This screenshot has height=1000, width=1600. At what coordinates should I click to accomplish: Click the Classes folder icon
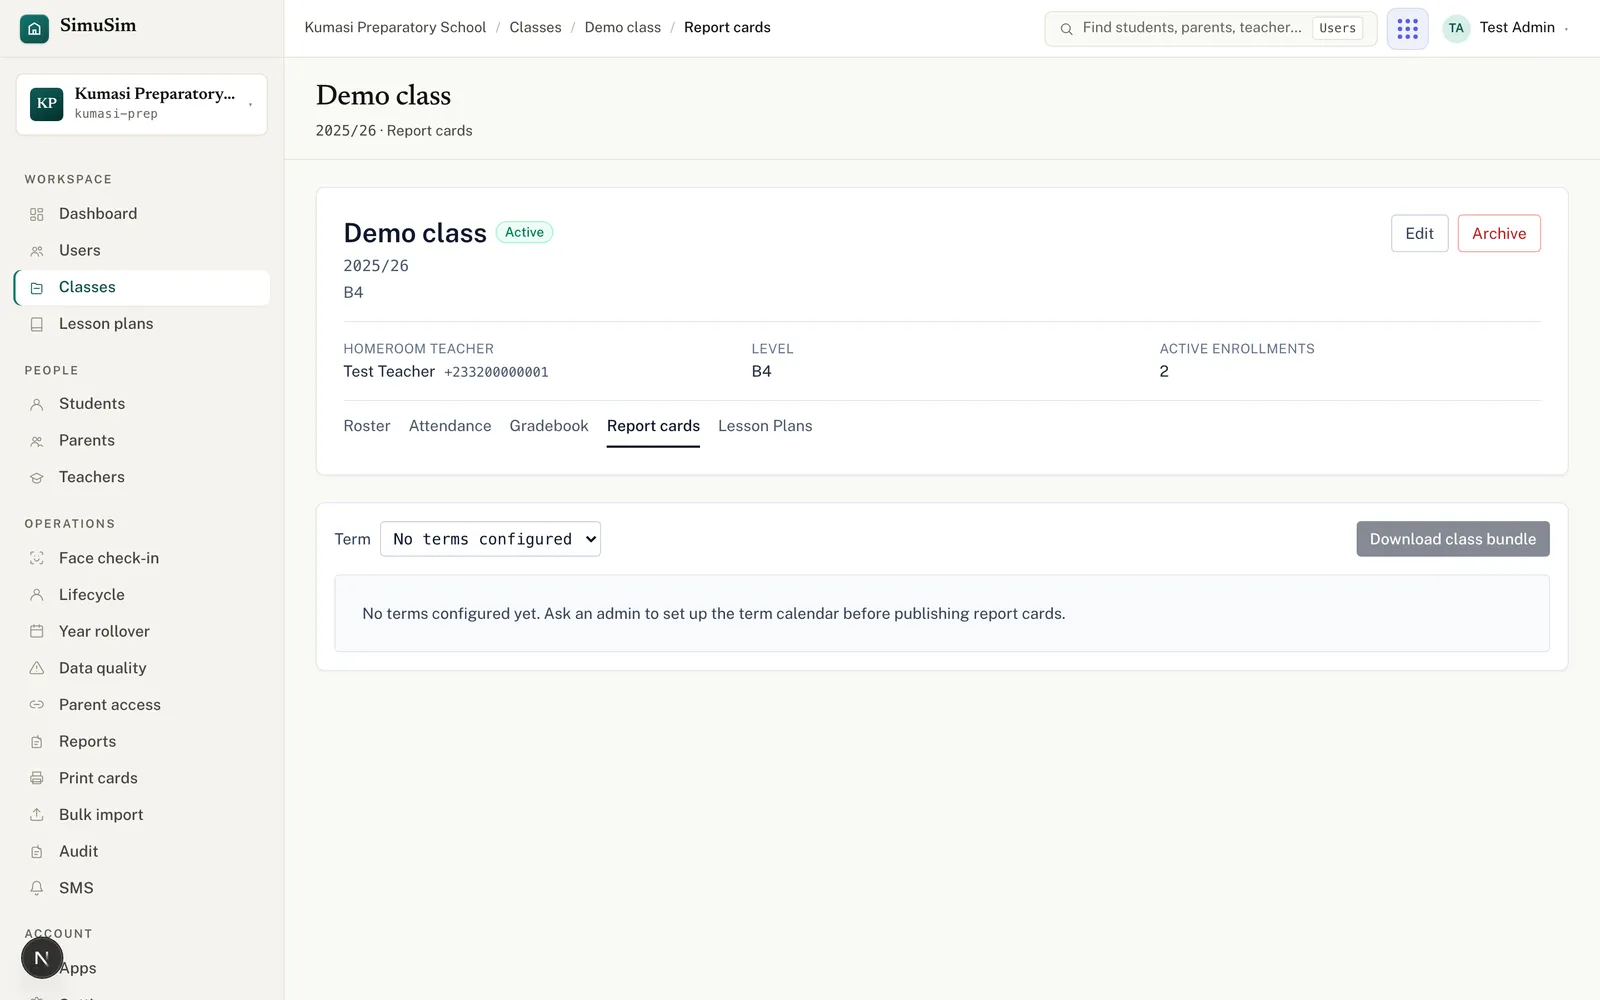pyautogui.click(x=37, y=288)
